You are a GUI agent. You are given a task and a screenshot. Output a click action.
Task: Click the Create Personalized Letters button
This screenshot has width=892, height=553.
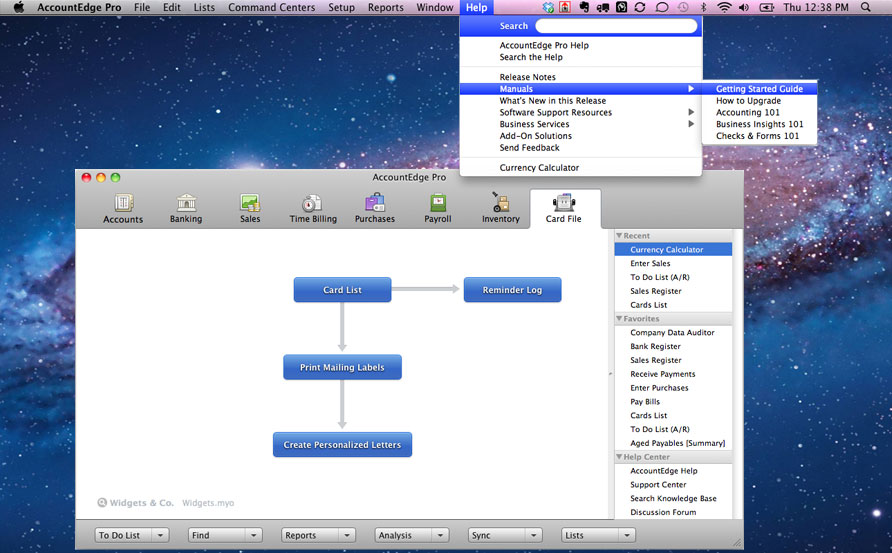pyautogui.click(x=342, y=445)
